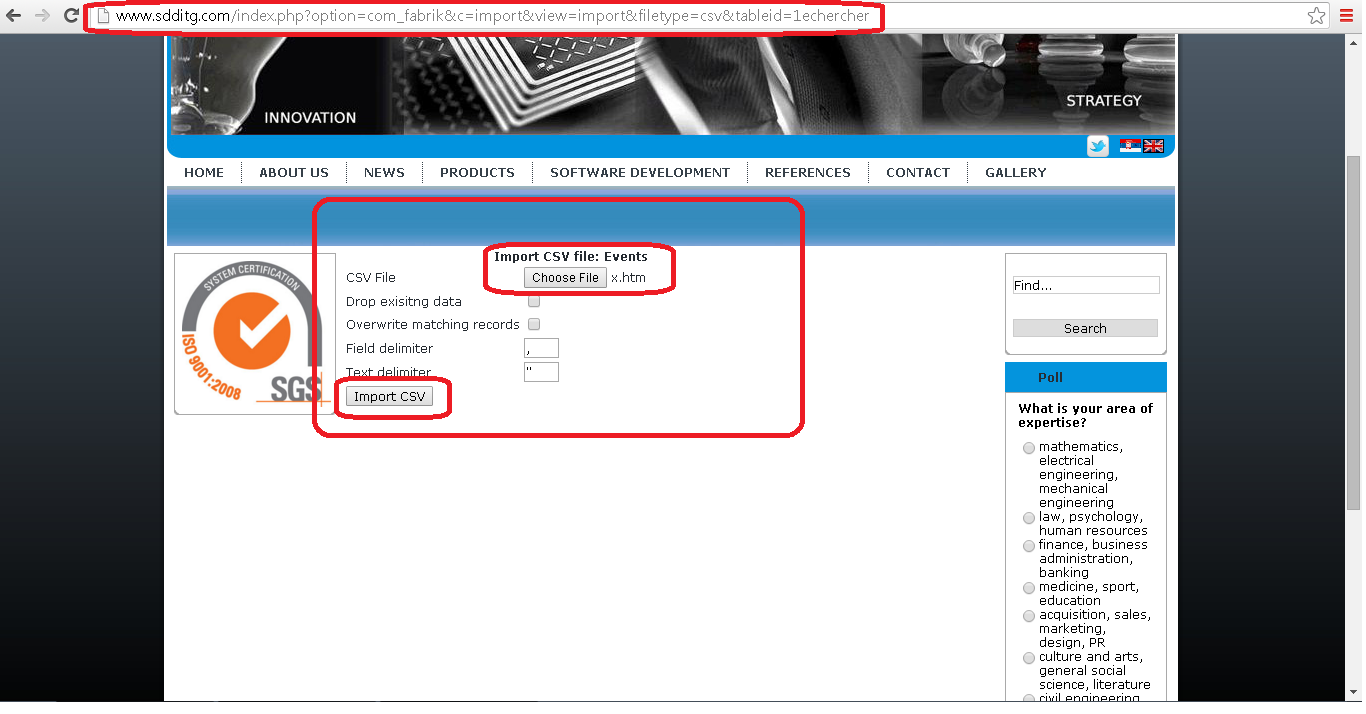The height and width of the screenshot is (714, 1366).
Task: Open the browser hamburger menu icon
Action: 1345,15
